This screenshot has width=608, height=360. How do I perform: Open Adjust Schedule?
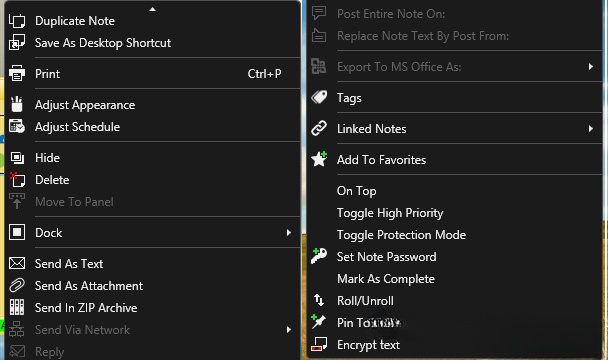153,127
